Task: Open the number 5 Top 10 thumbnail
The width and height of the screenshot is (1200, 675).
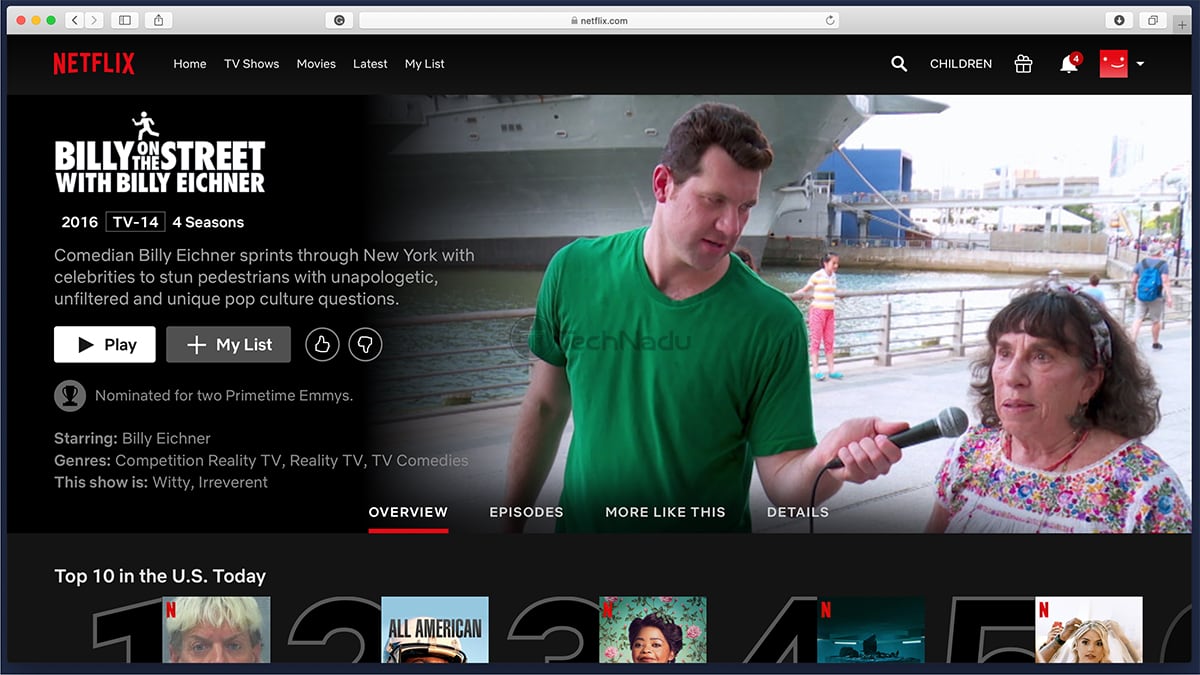Action: [x=1089, y=630]
